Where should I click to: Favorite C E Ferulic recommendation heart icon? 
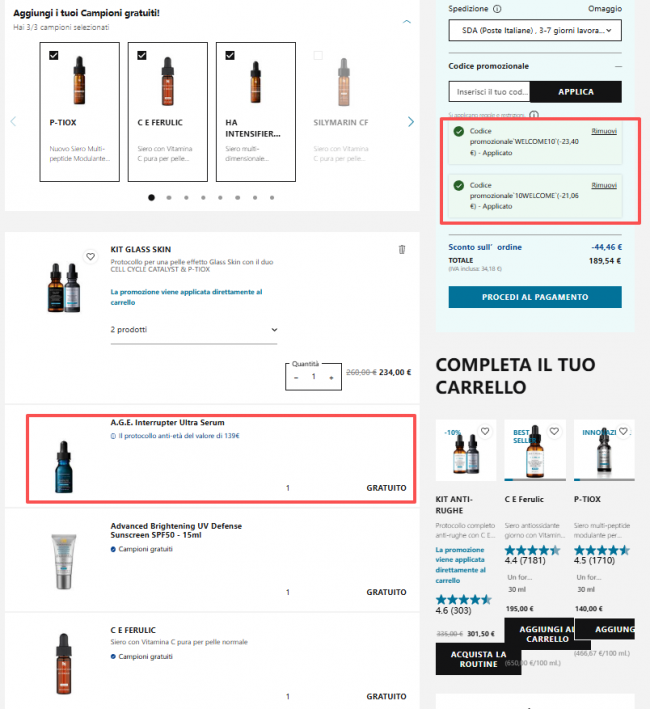[554, 431]
